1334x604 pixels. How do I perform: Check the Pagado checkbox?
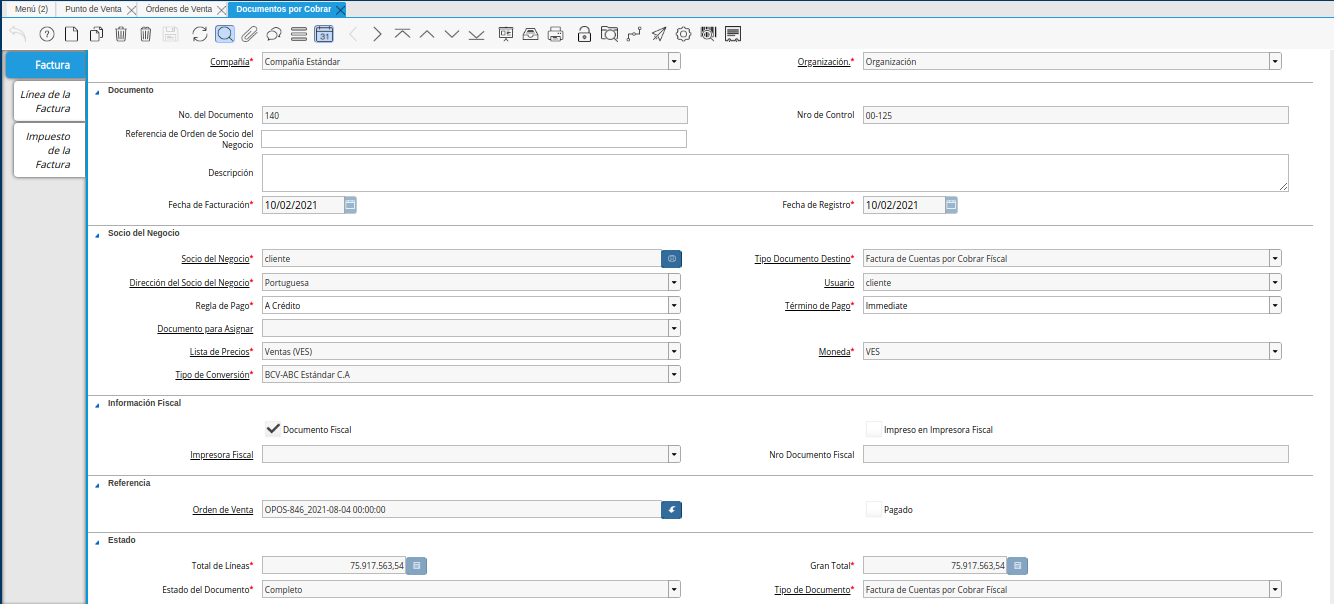click(x=874, y=509)
